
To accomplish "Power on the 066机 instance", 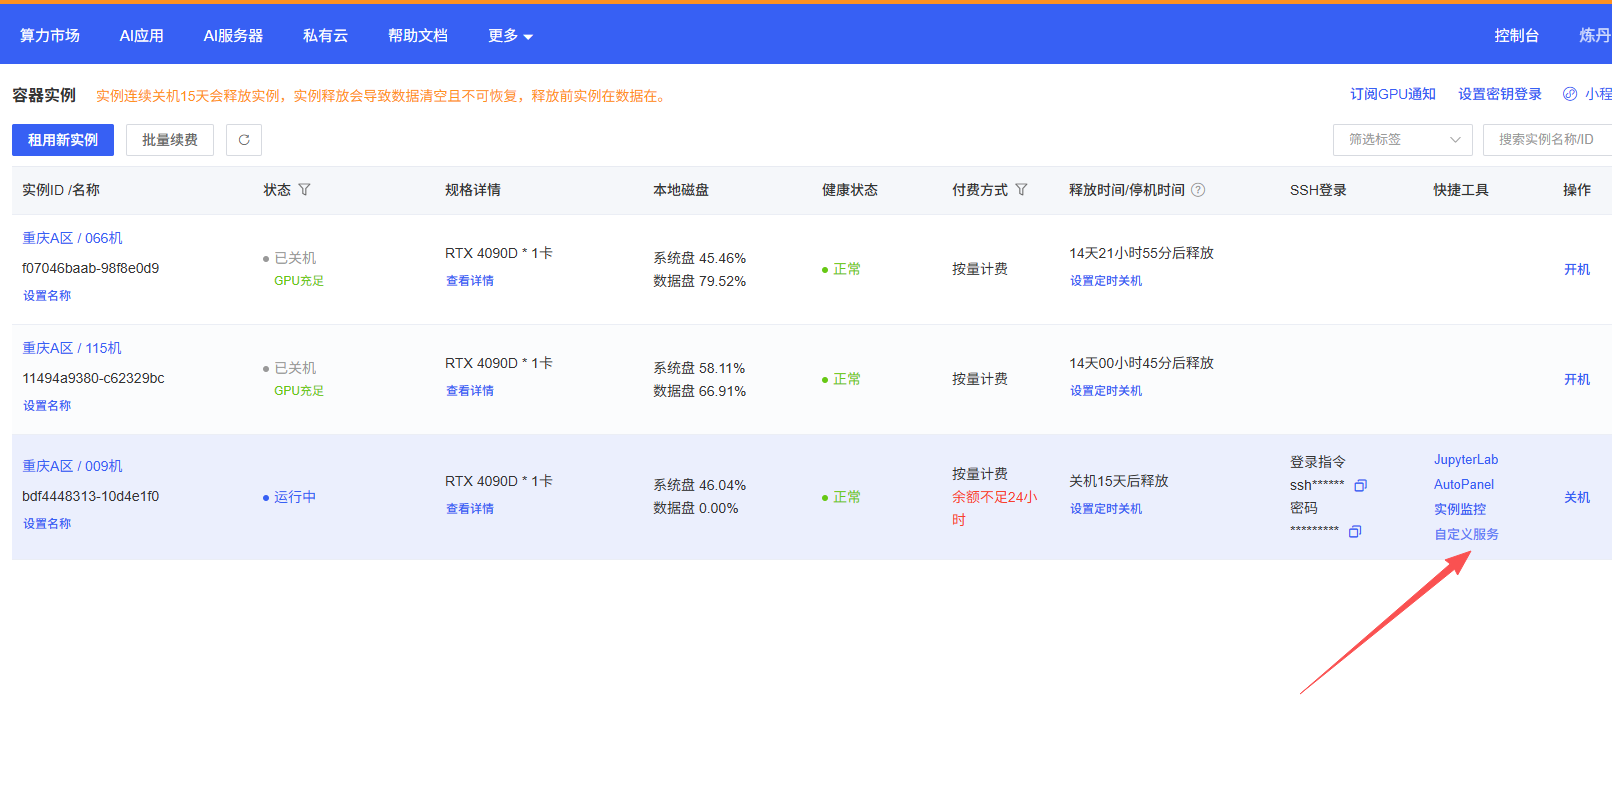I will click(x=1576, y=270).
